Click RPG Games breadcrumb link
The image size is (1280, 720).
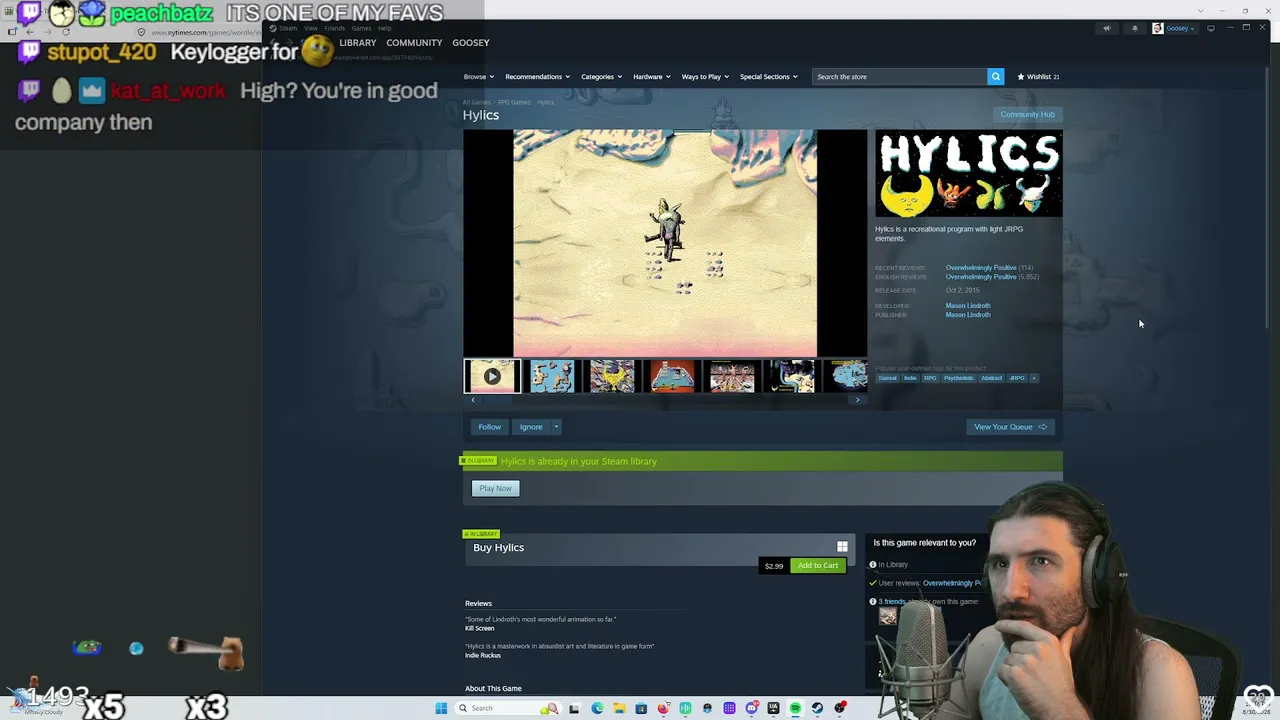pyautogui.click(x=514, y=102)
